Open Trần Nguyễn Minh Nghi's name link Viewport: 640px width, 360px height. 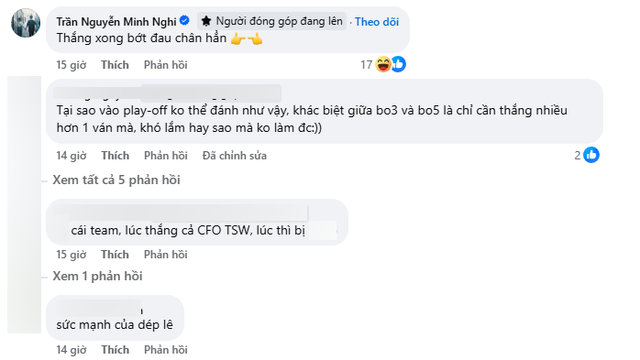click(x=116, y=22)
